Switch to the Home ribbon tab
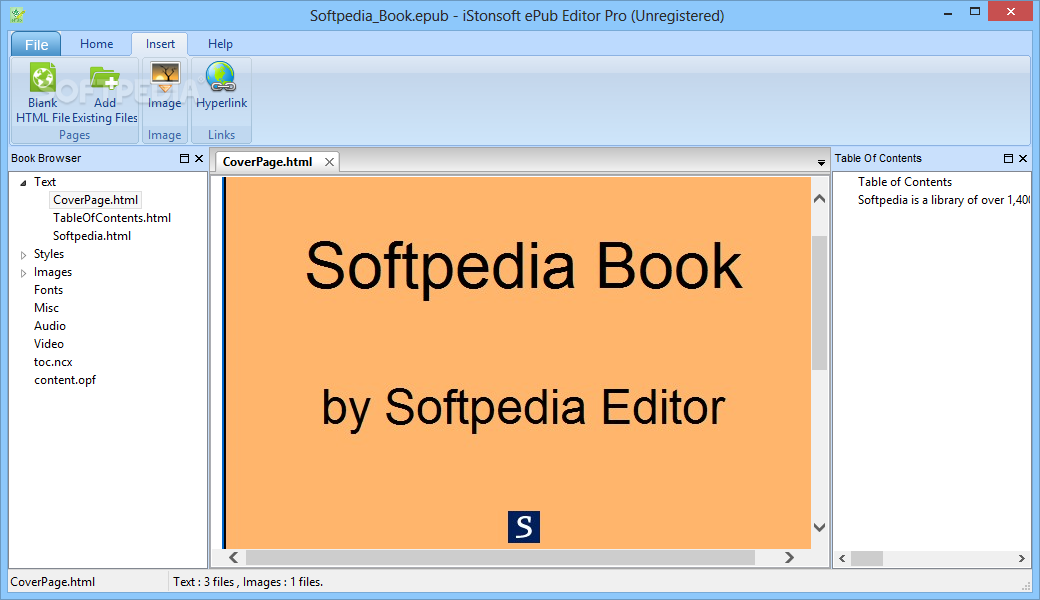The image size is (1040, 600). (x=97, y=44)
